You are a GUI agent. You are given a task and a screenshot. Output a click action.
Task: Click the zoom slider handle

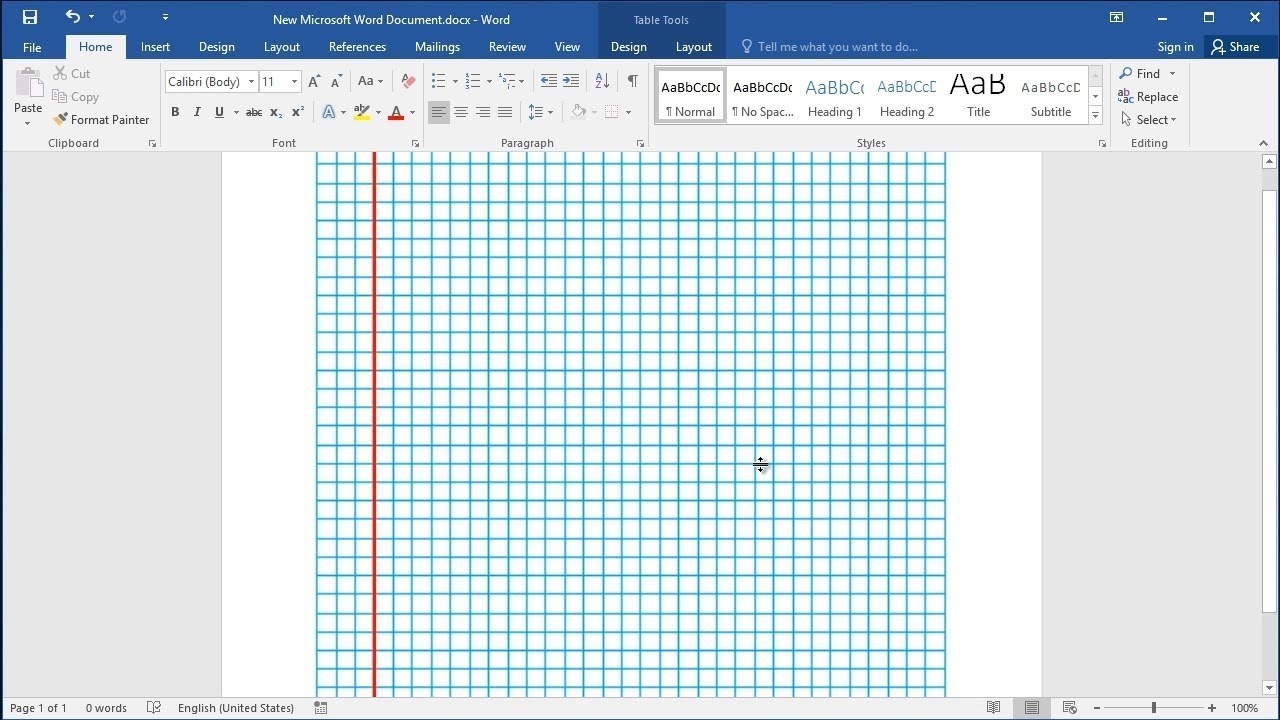coord(1153,708)
